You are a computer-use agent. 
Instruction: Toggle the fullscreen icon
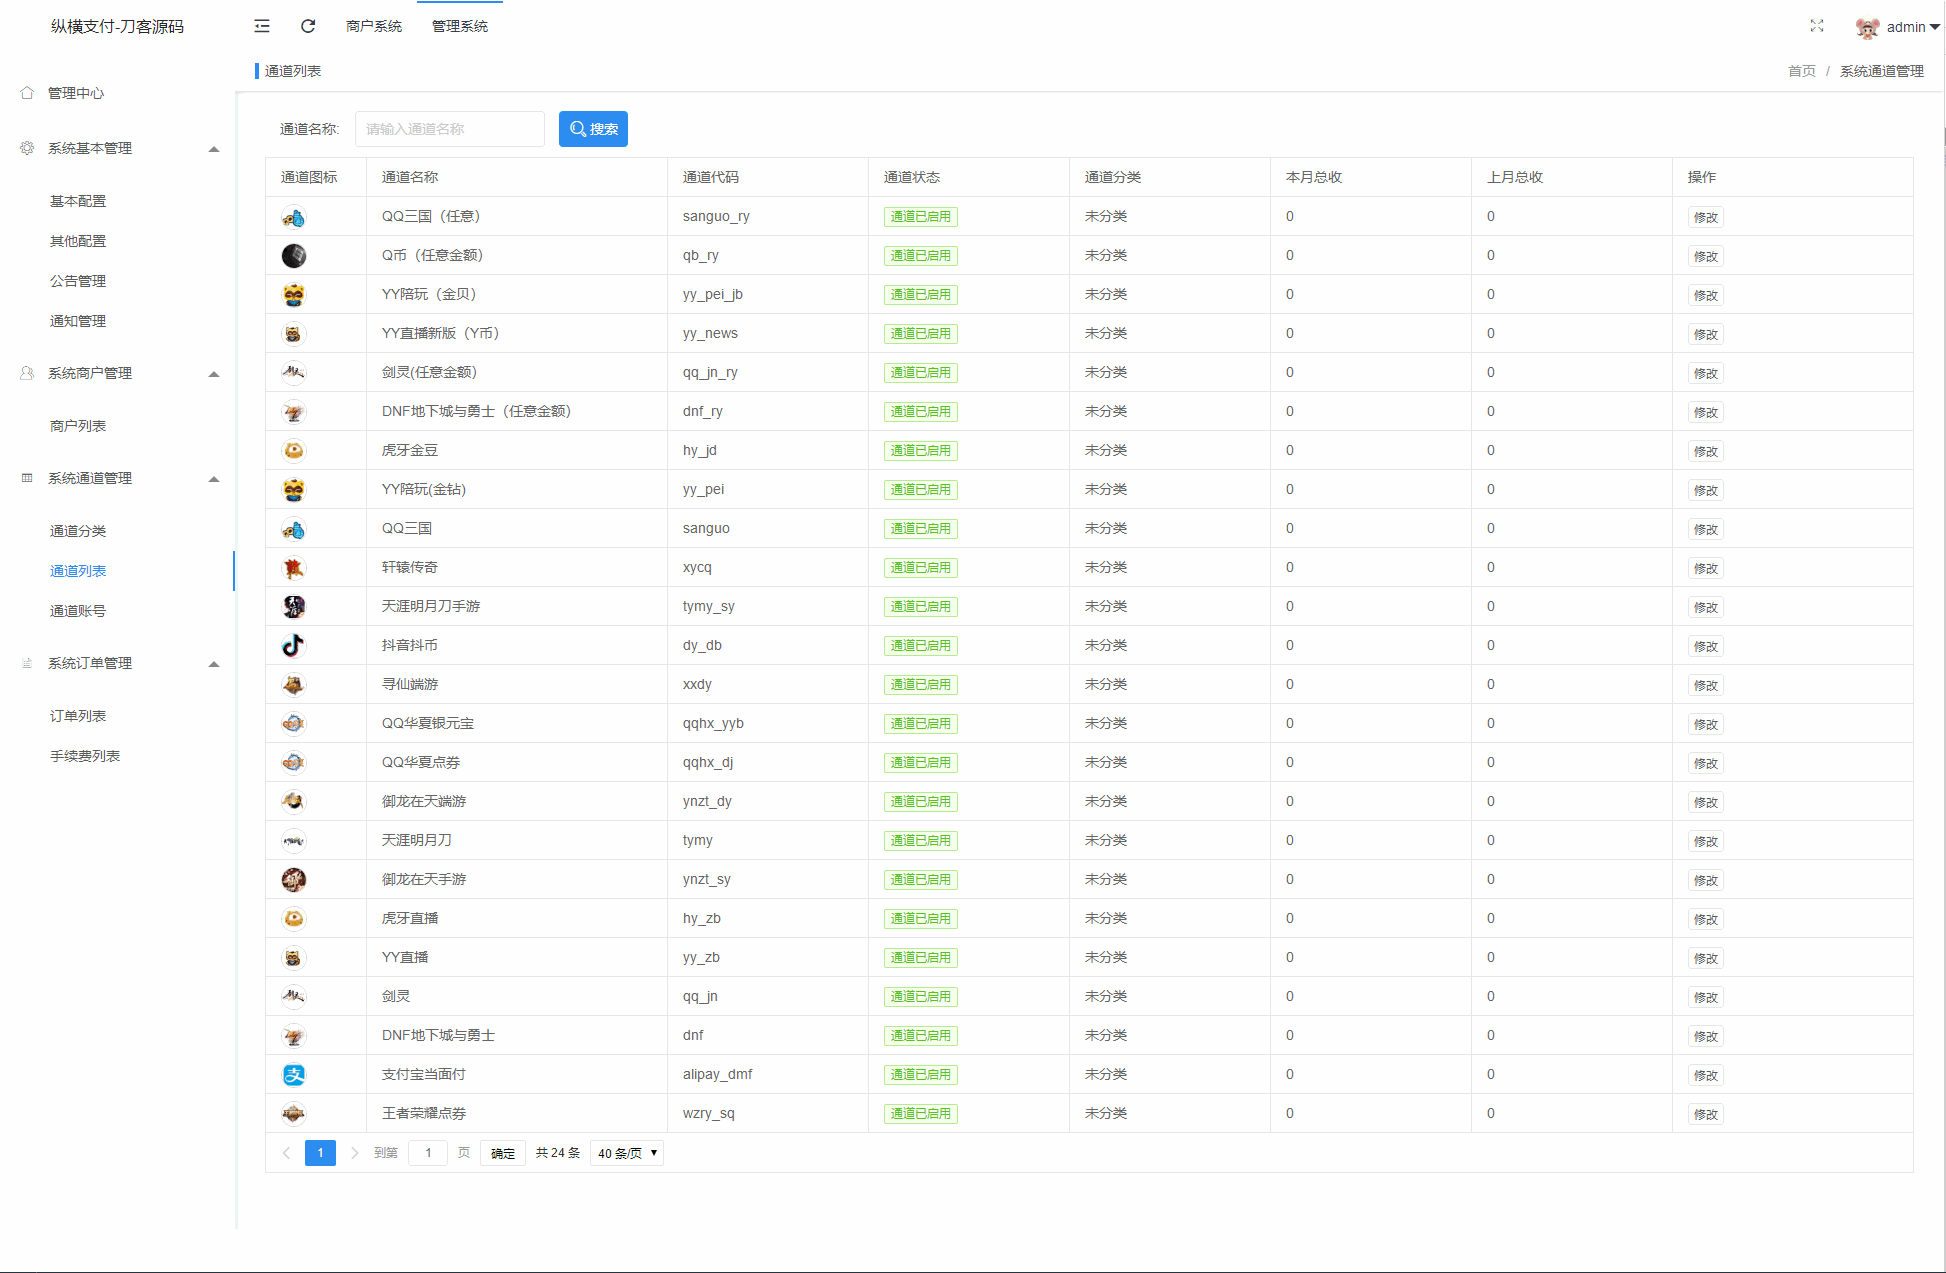coord(1816,26)
